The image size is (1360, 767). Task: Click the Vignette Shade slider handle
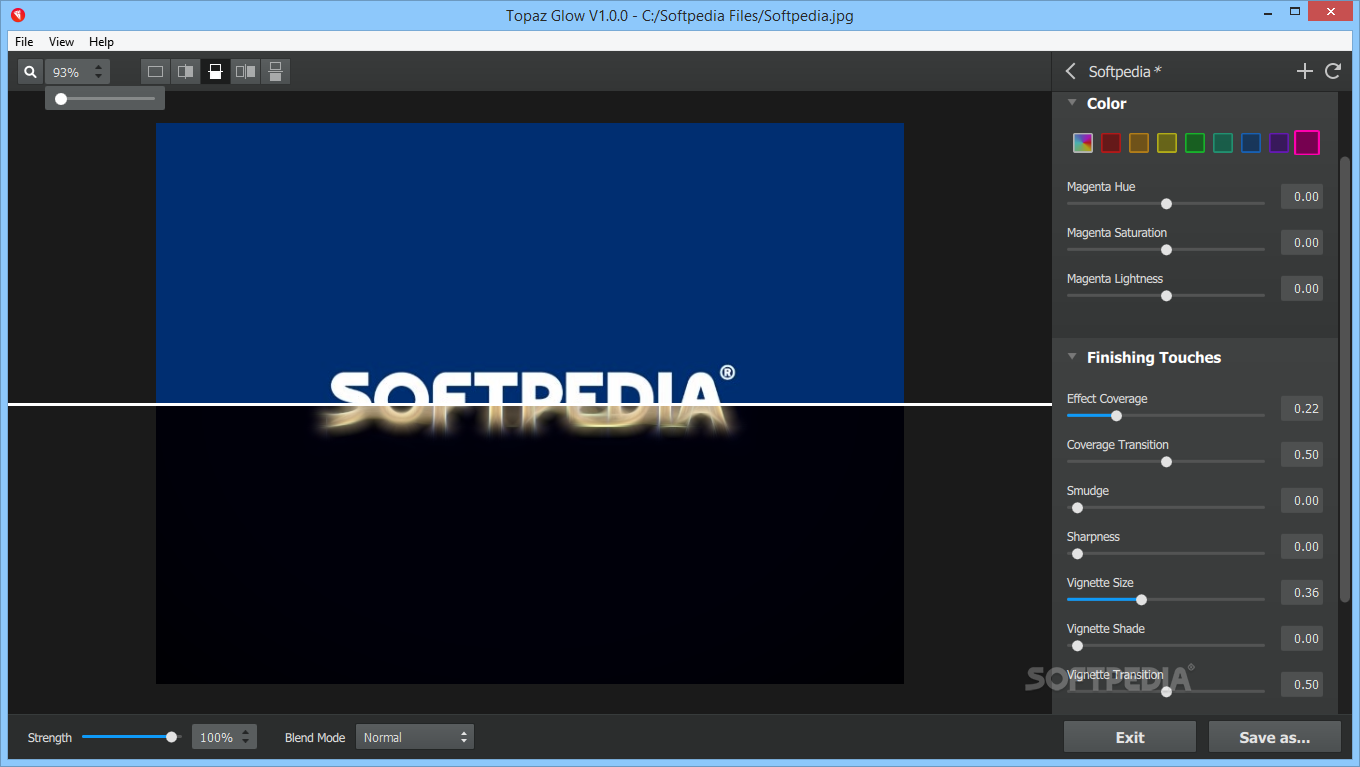click(1077, 646)
